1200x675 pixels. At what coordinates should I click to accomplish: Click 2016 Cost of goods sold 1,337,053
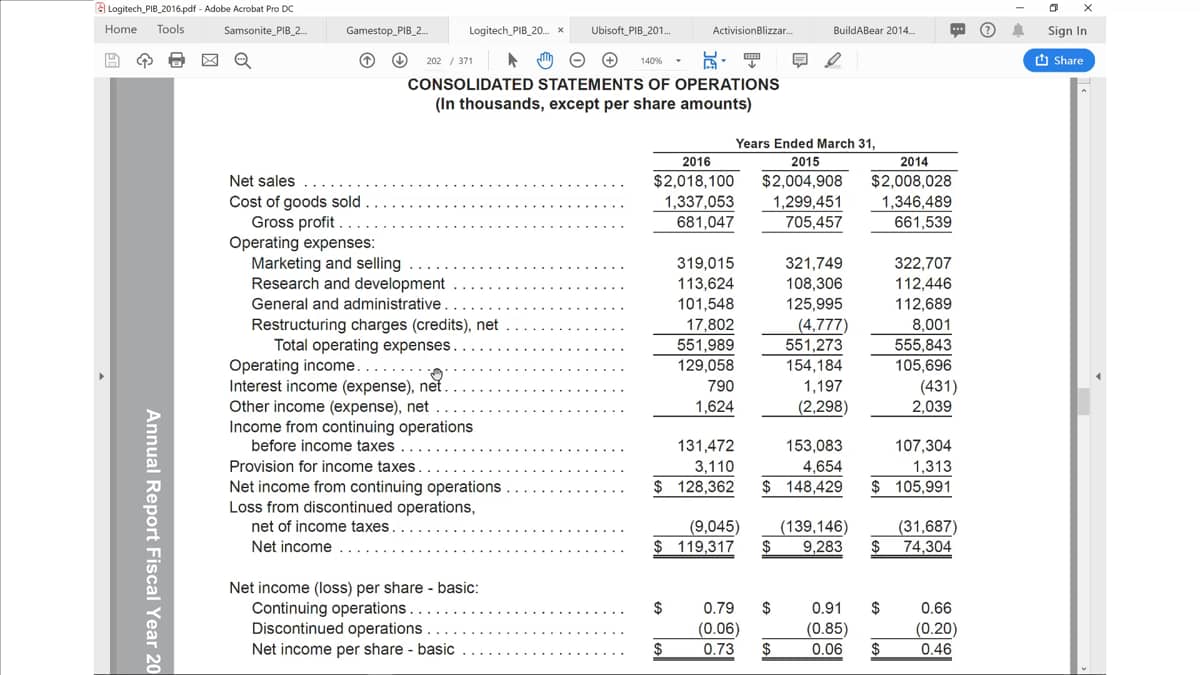click(x=699, y=202)
